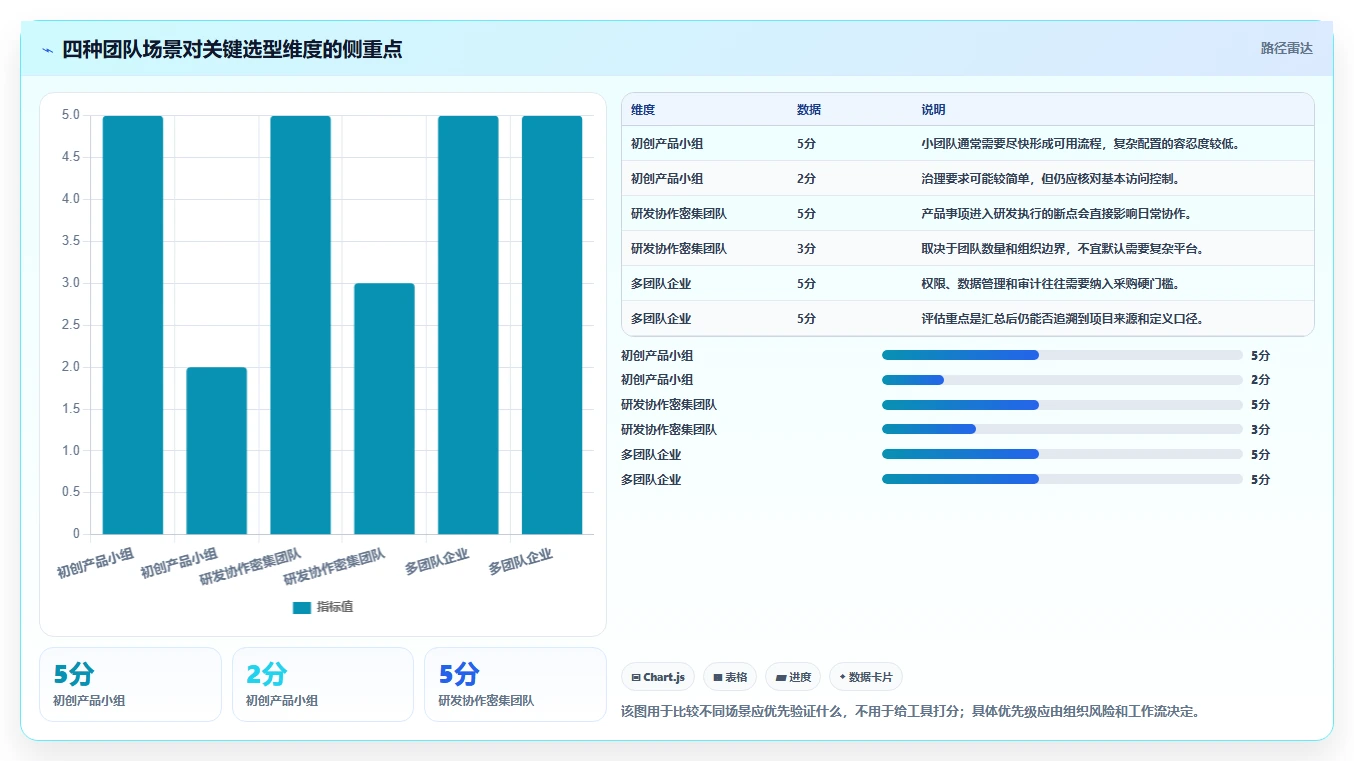Select the Chart.js tag chip

pos(658,677)
